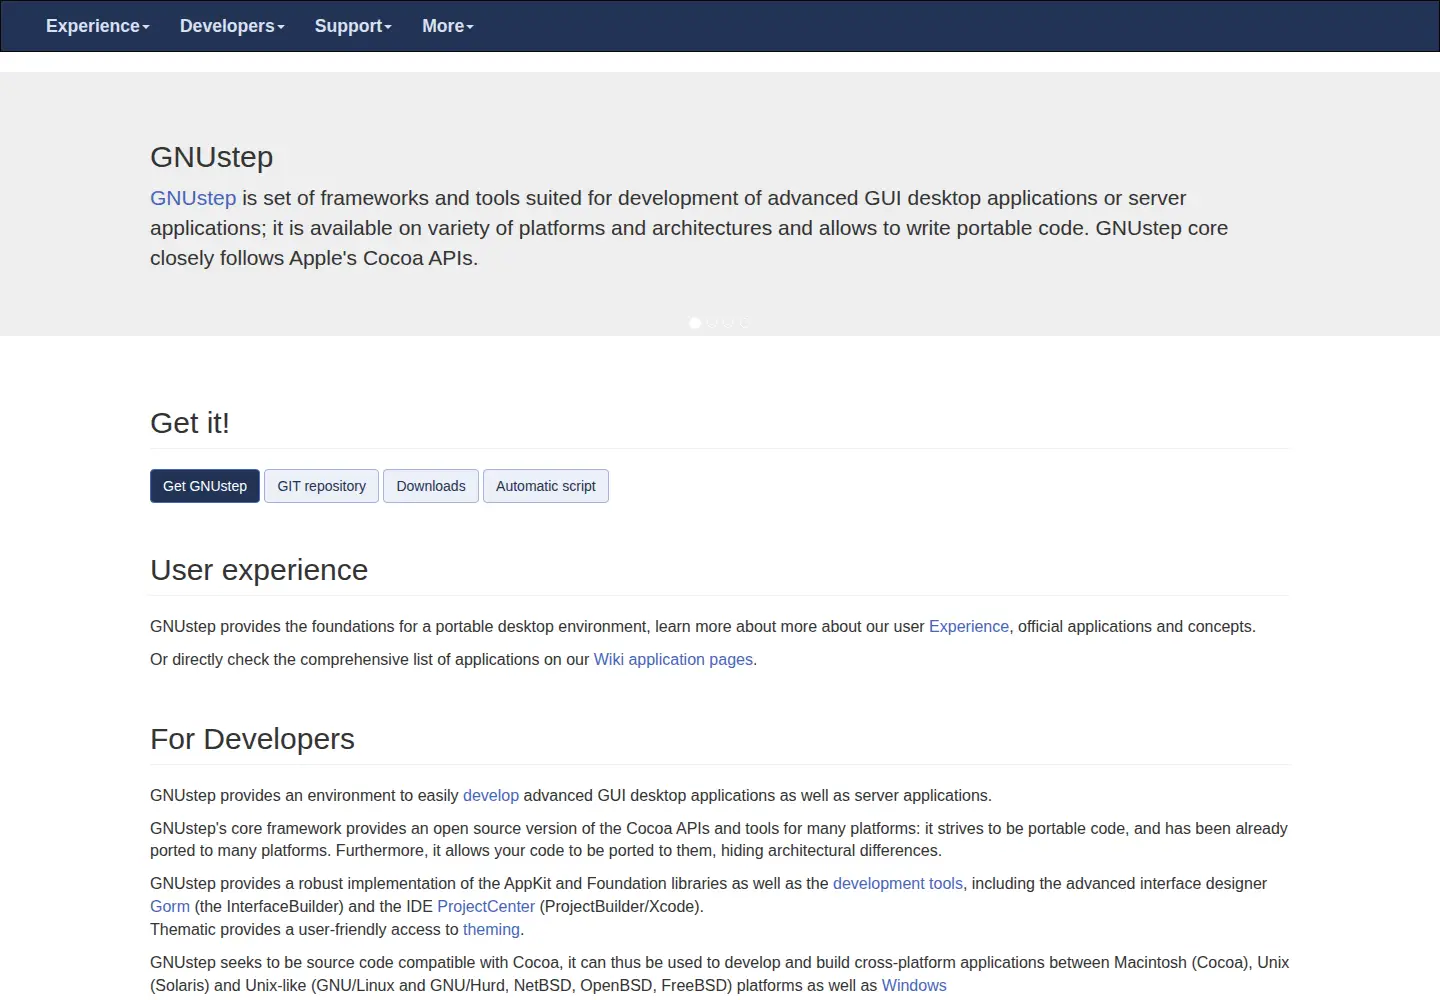Click the 'Get it!' heading
Viewport: 1440px width, 1000px height.
click(190, 423)
